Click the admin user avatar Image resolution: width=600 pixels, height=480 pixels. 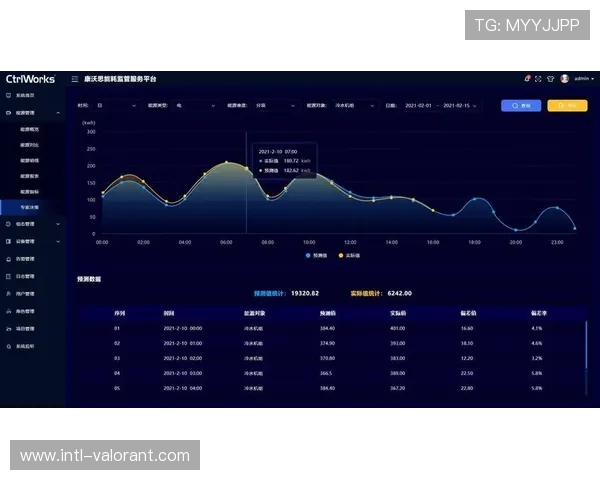[x=565, y=79]
